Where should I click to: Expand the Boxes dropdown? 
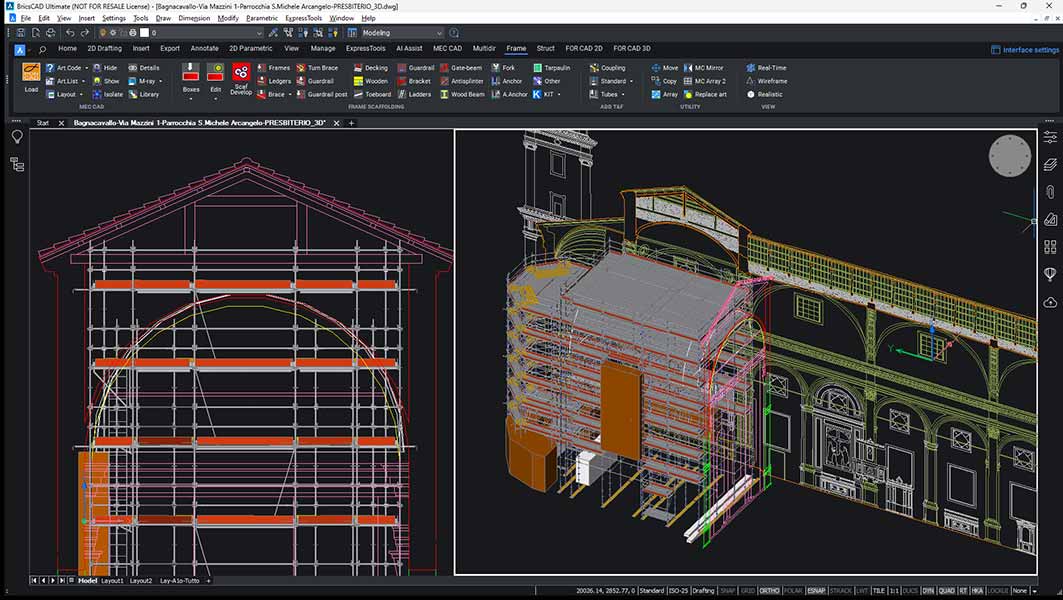[191, 99]
